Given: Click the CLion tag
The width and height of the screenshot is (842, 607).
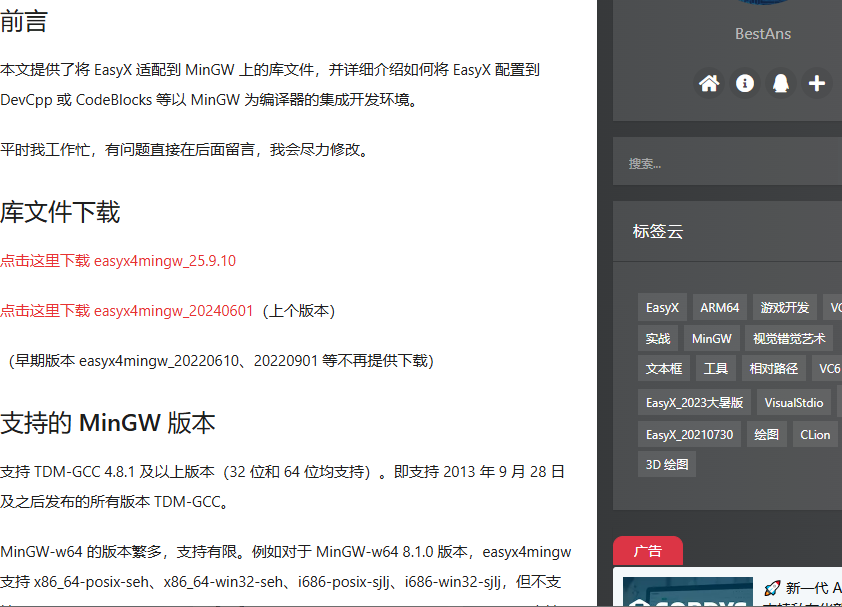Looking at the screenshot, I should click(816, 434).
